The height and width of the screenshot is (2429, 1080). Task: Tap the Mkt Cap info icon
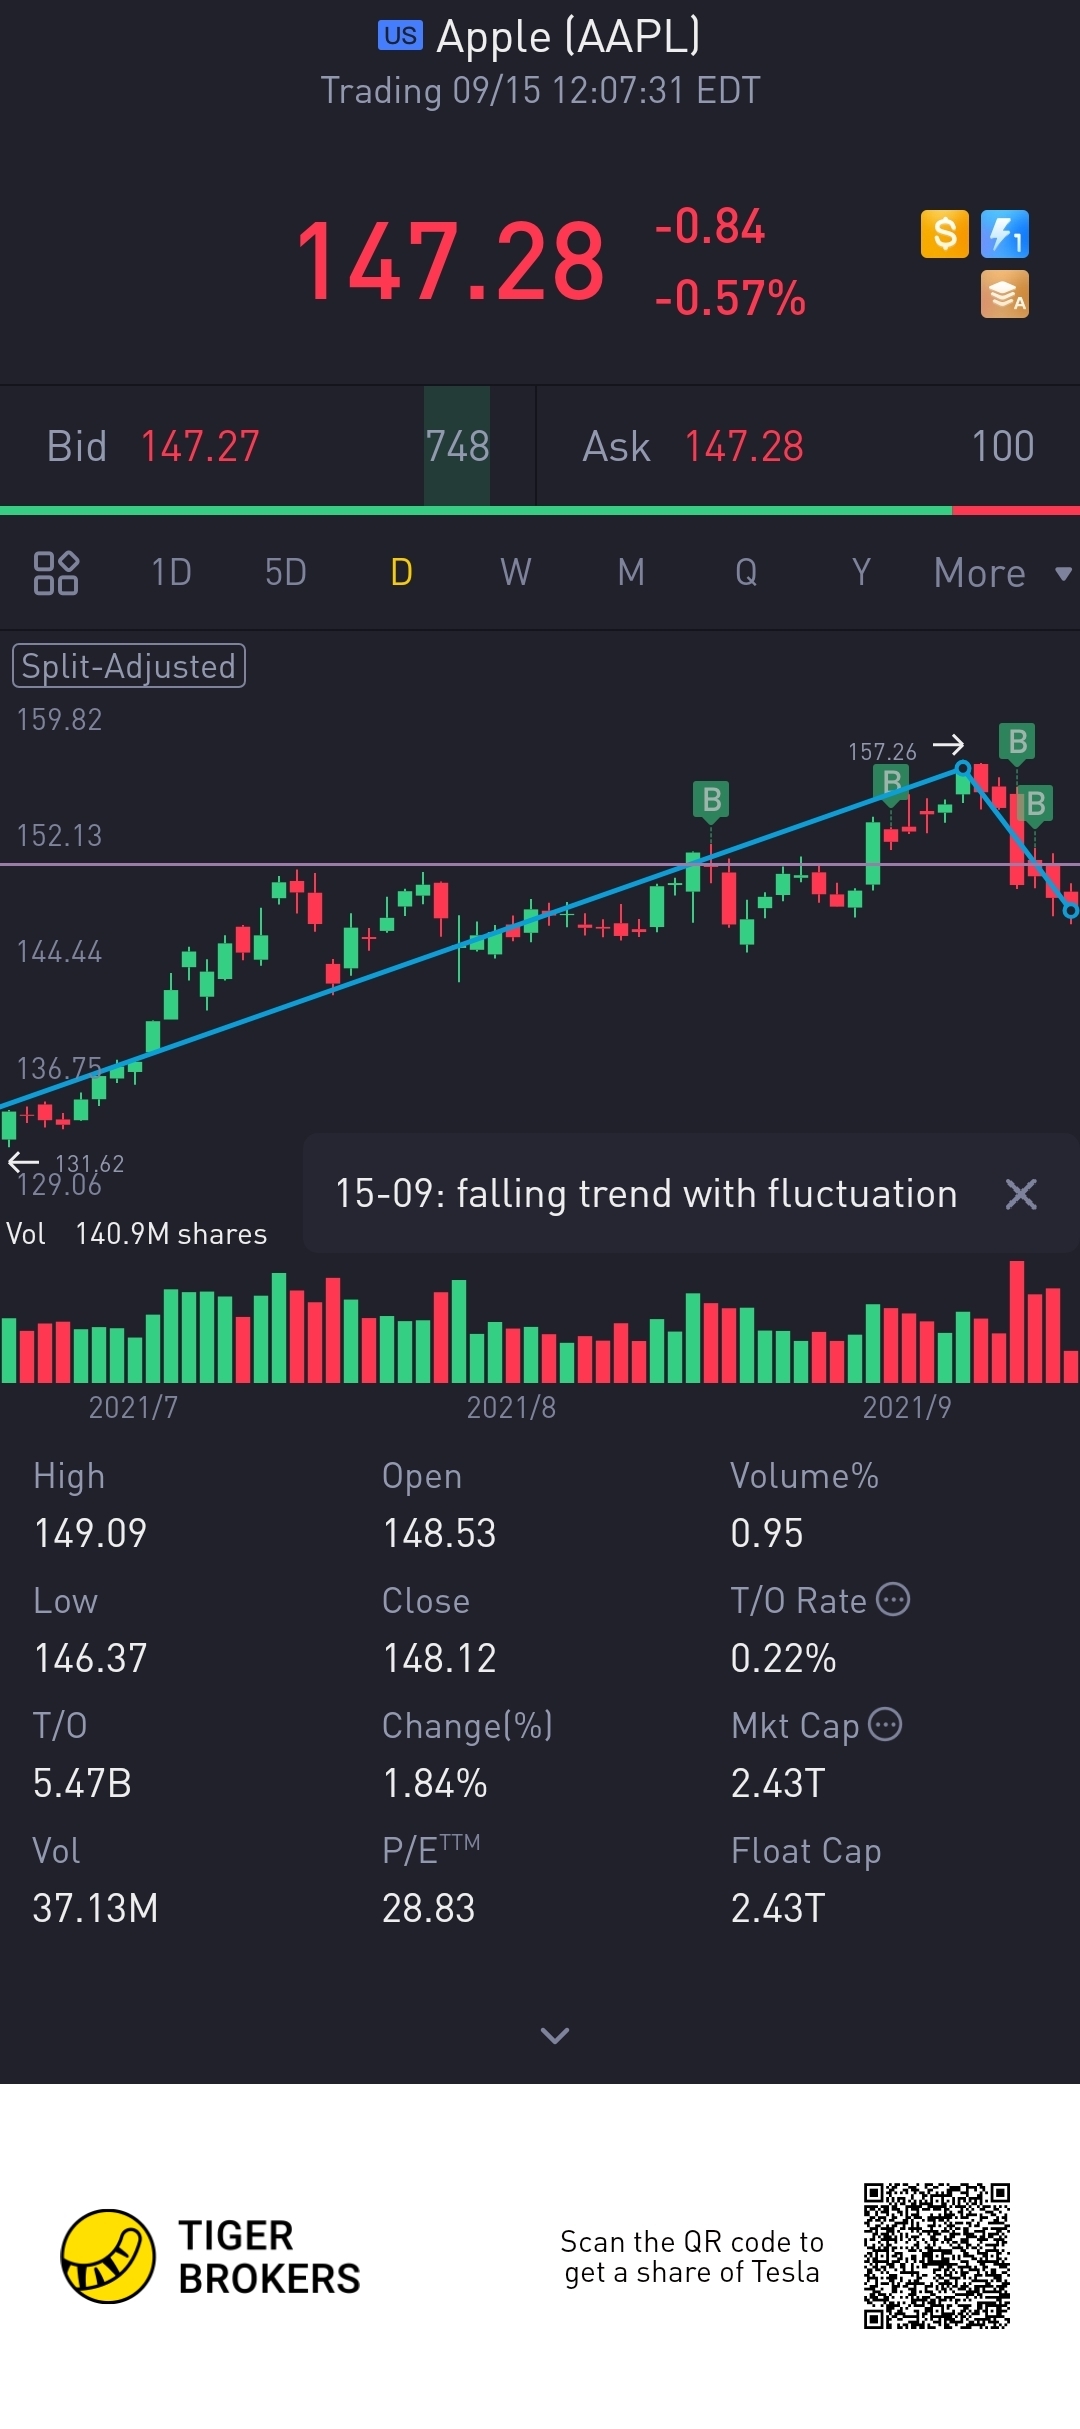tap(885, 1725)
